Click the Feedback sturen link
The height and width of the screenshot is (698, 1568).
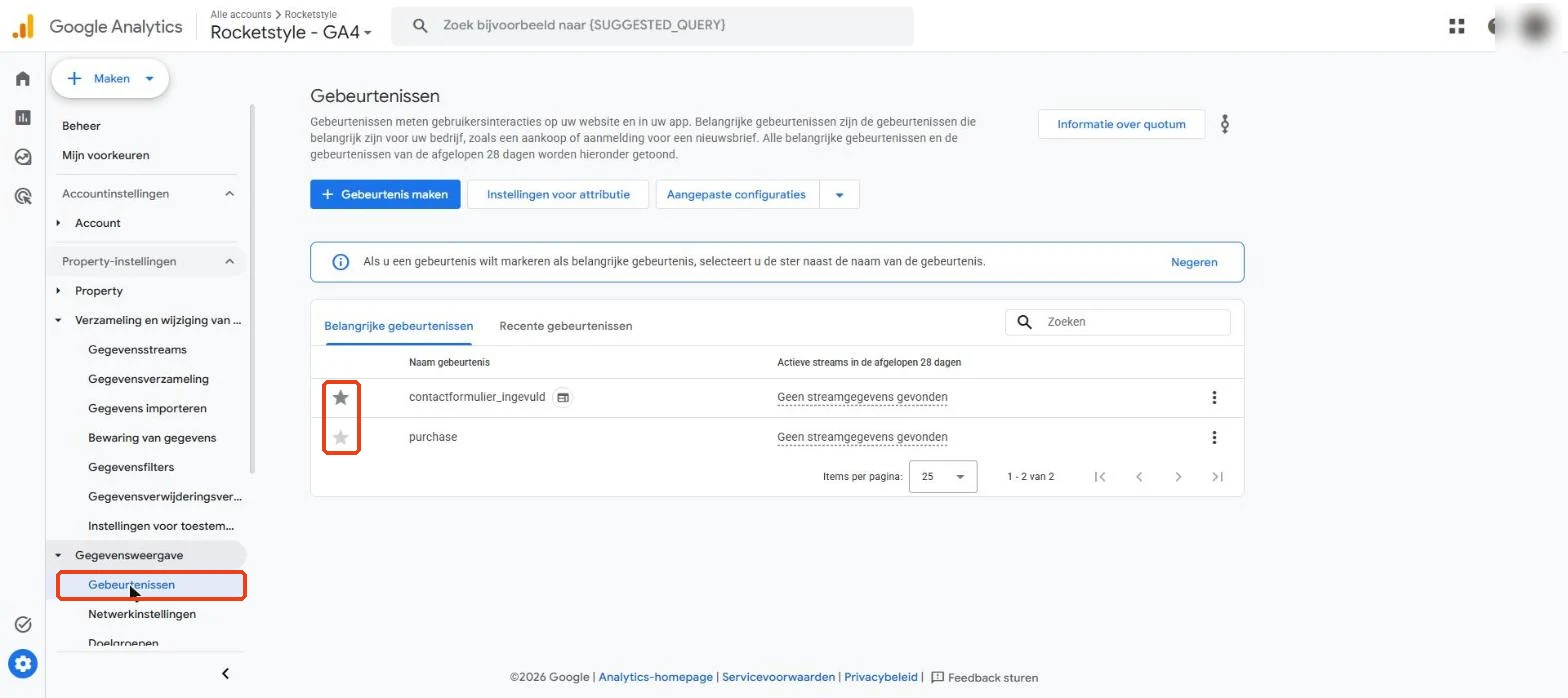pyautogui.click(x=984, y=677)
